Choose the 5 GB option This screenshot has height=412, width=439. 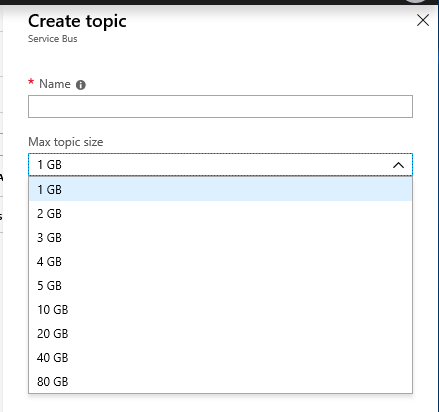tap(220, 286)
